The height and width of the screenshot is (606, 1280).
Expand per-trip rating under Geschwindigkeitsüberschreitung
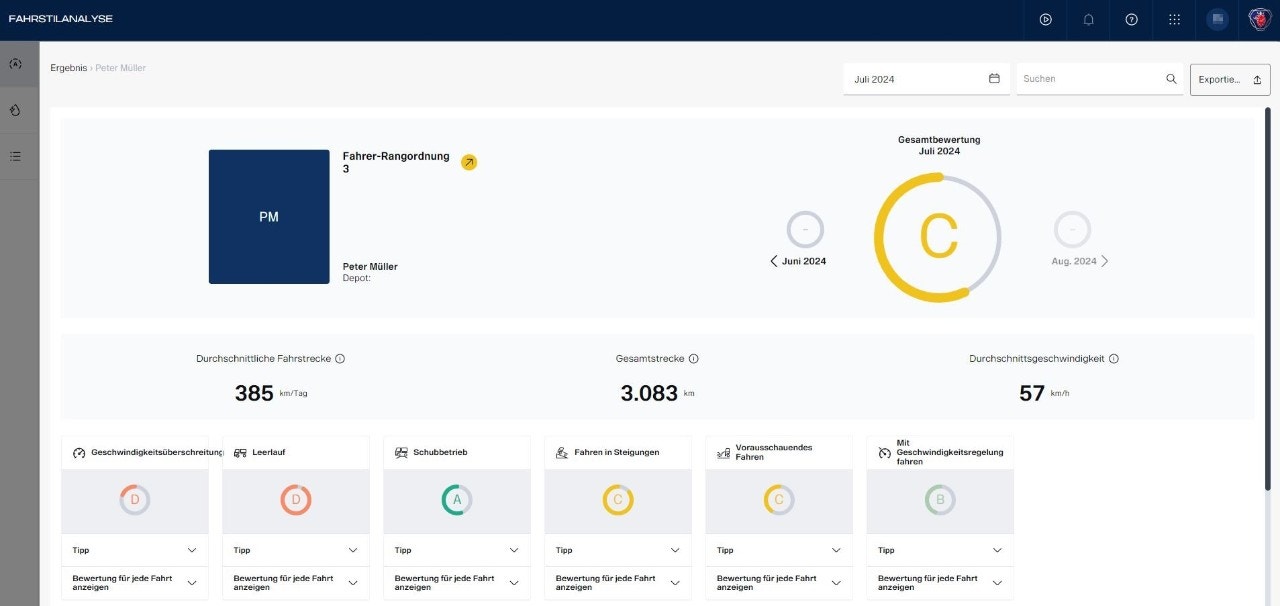pos(135,583)
